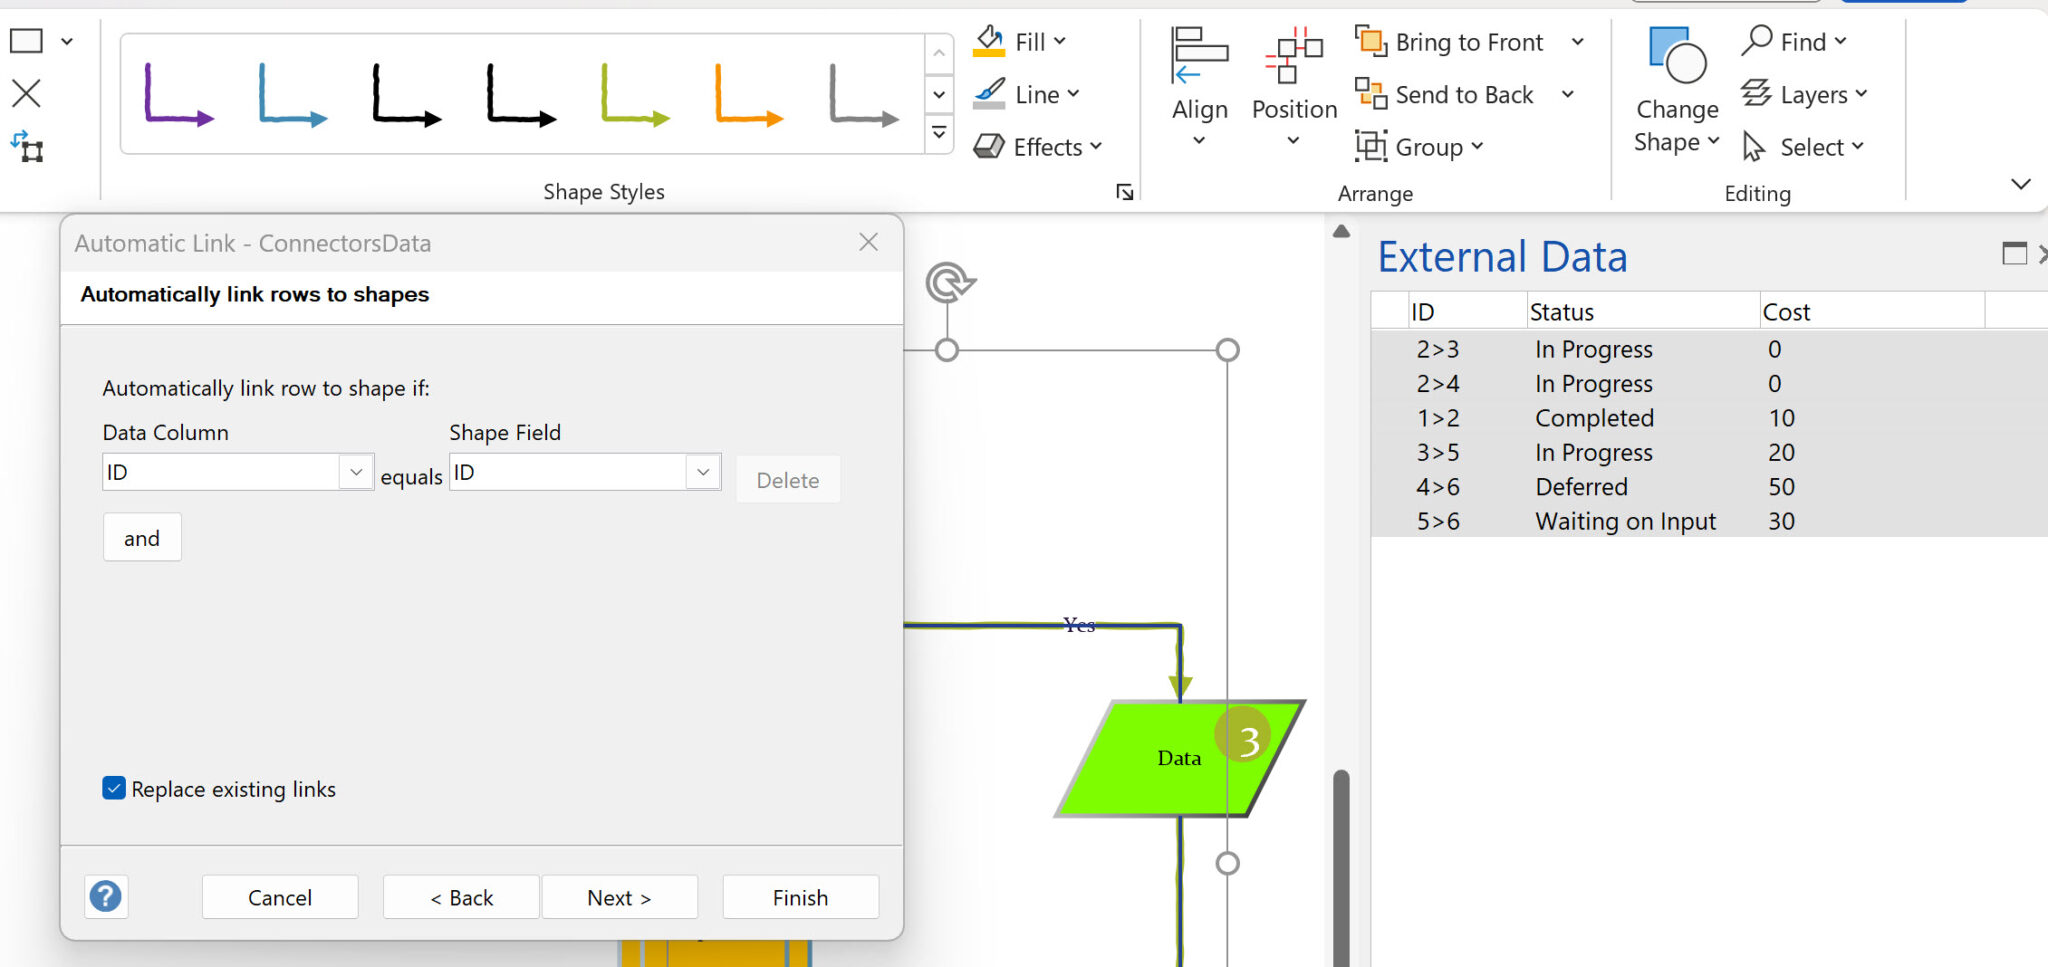Expand the Shape Field ID dropdown

click(704, 471)
